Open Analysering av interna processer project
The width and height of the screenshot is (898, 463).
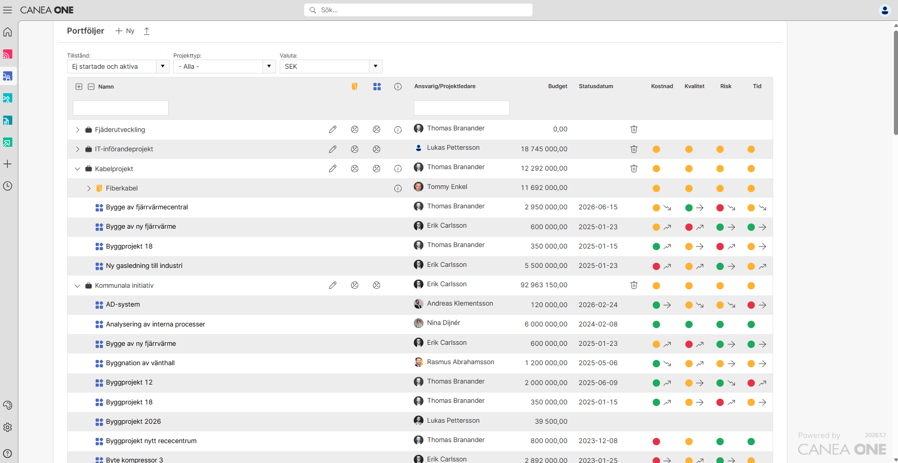click(x=155, y=324)
